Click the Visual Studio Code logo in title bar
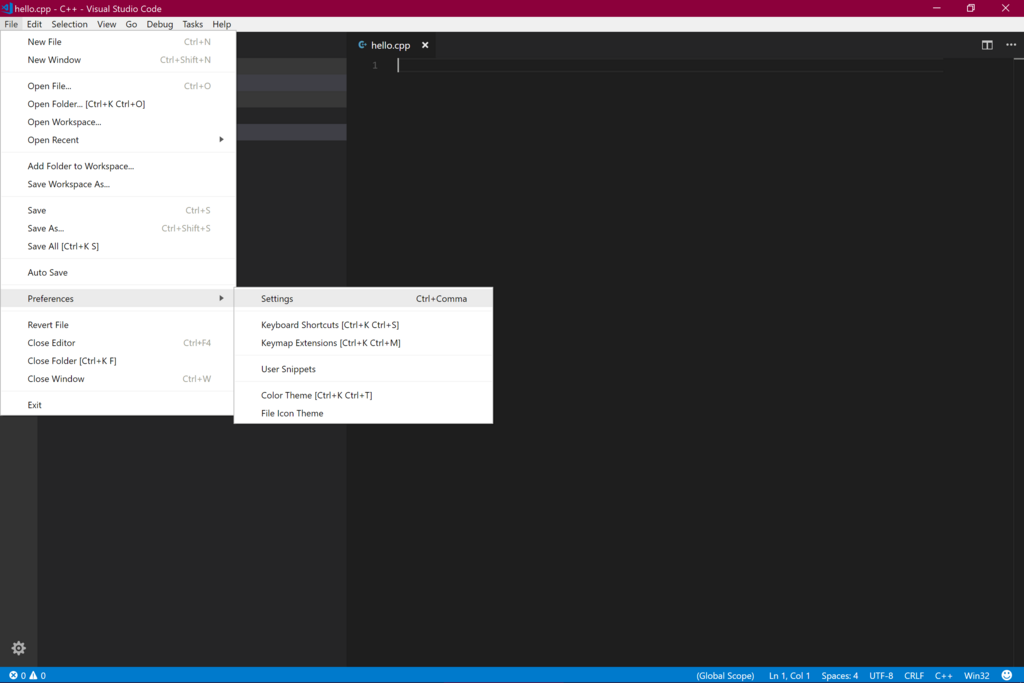 7,8
